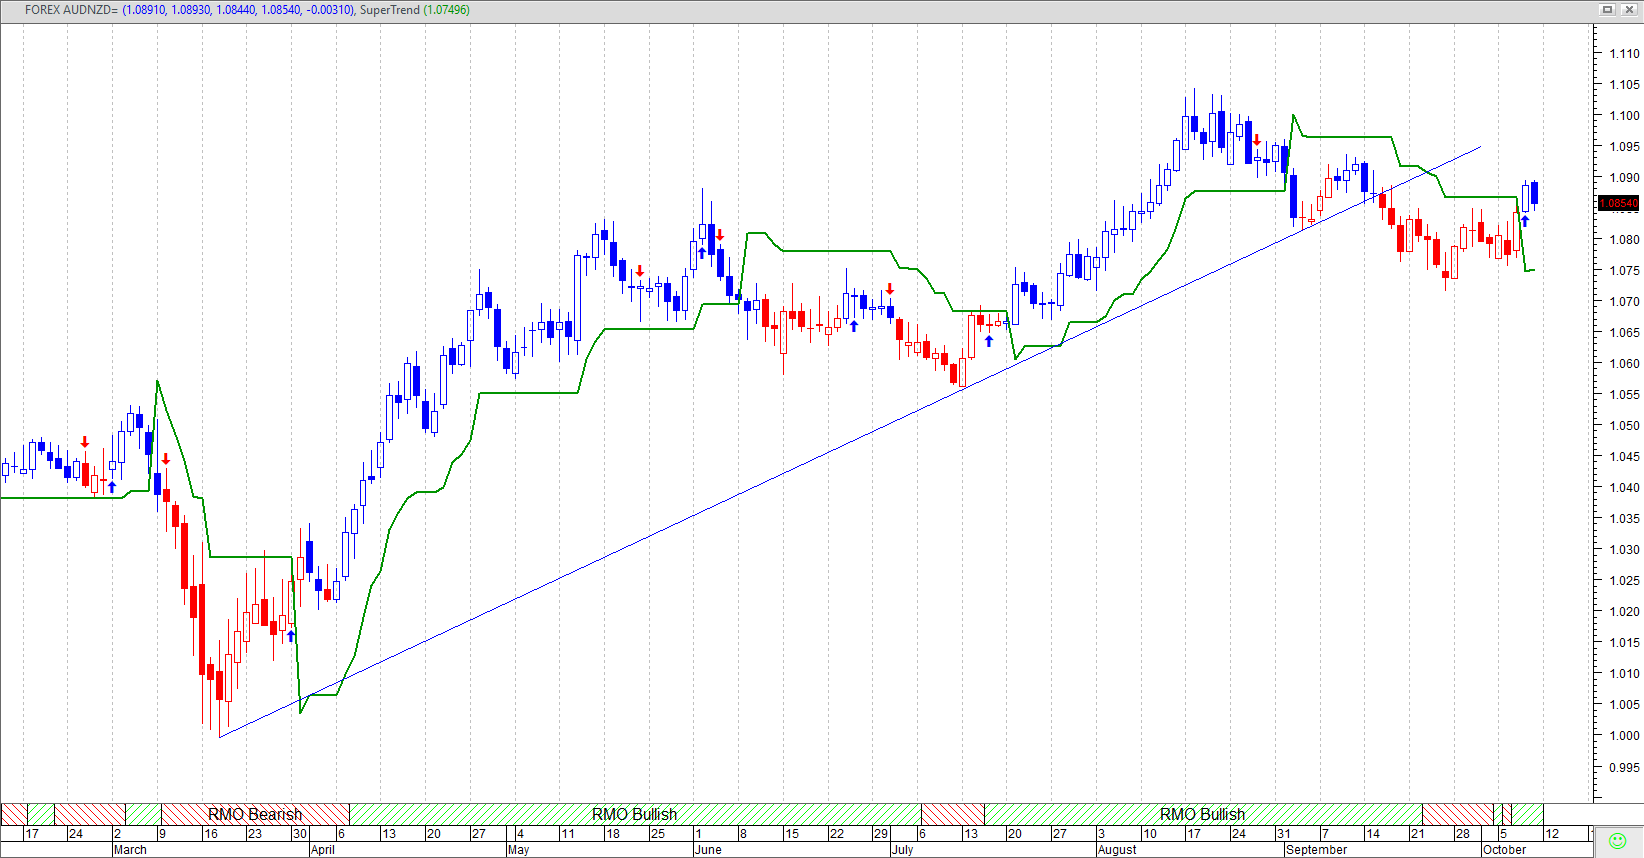This screenshot has height=858, width=1644.
Task: Maximize the AUDNZD chart window
Action: click(1608, 9)
